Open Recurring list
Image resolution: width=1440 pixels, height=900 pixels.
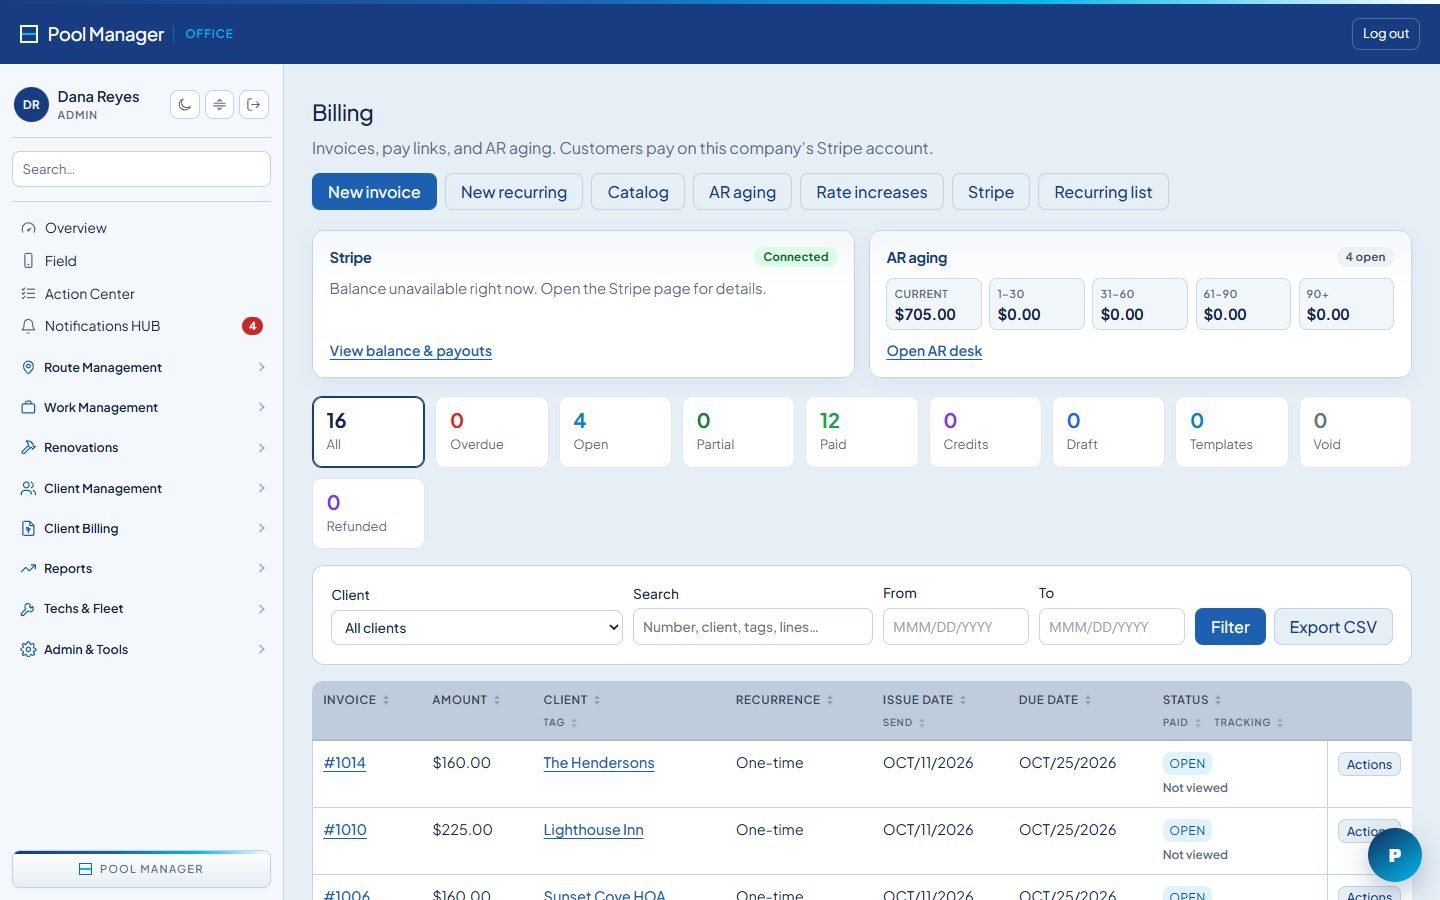1103,192
